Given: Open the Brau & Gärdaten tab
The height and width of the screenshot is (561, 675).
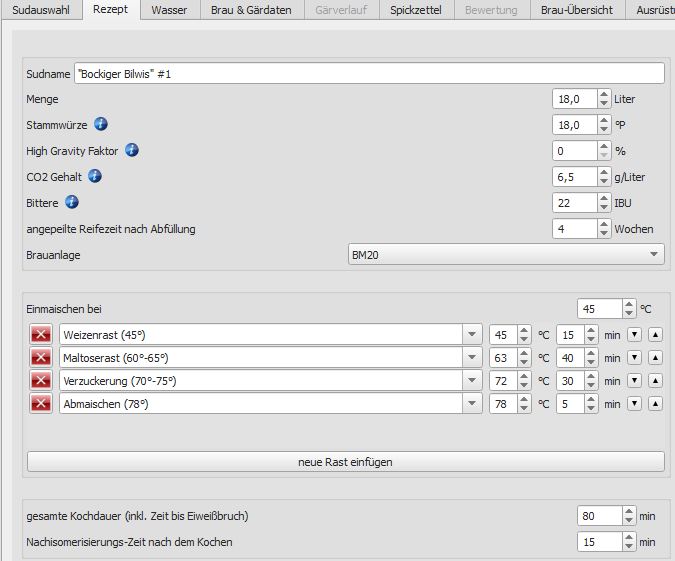Looking at the screenshot, I should point(251,10).
